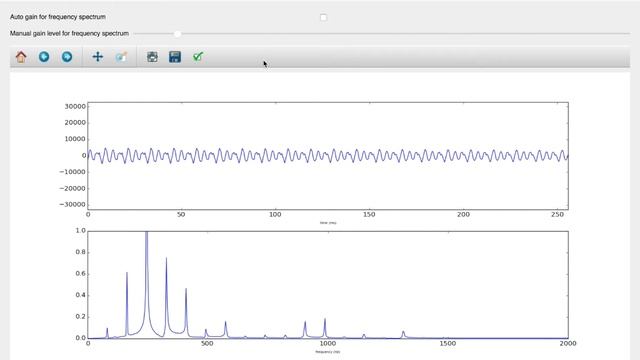Click the 500 tick on frequency axis
This screenshot has width=640, height=360.
pyautogui.click(x=207, y=344)
